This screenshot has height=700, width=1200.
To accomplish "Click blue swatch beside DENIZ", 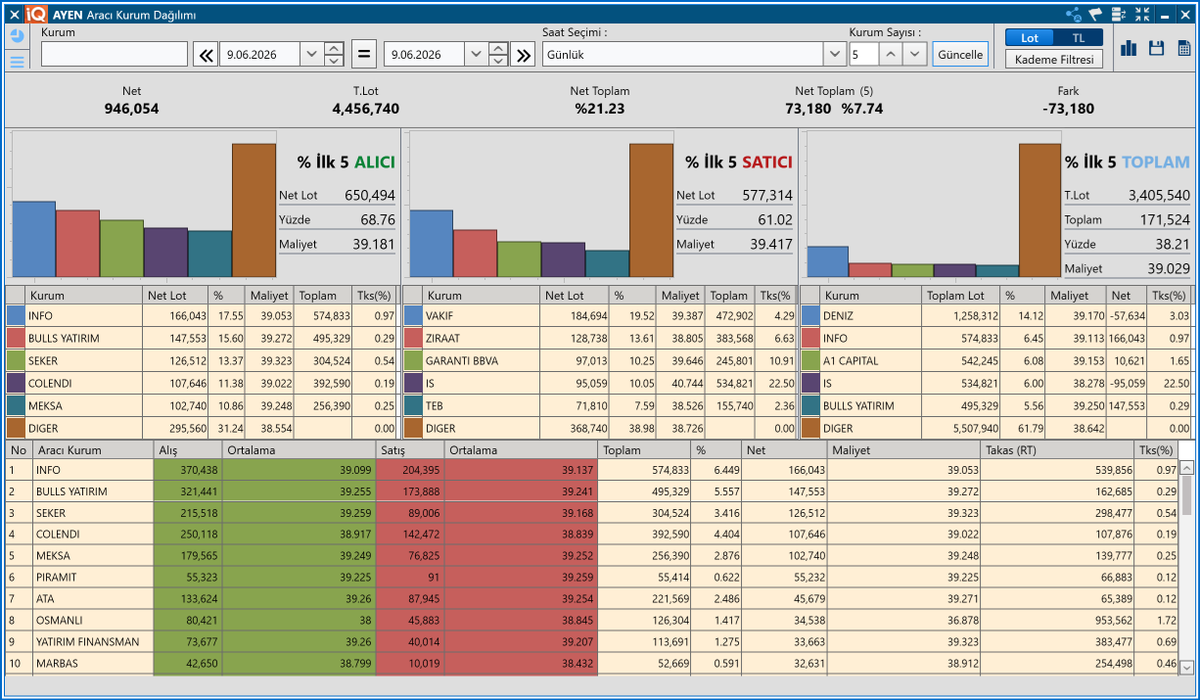I will pos(811,315).
